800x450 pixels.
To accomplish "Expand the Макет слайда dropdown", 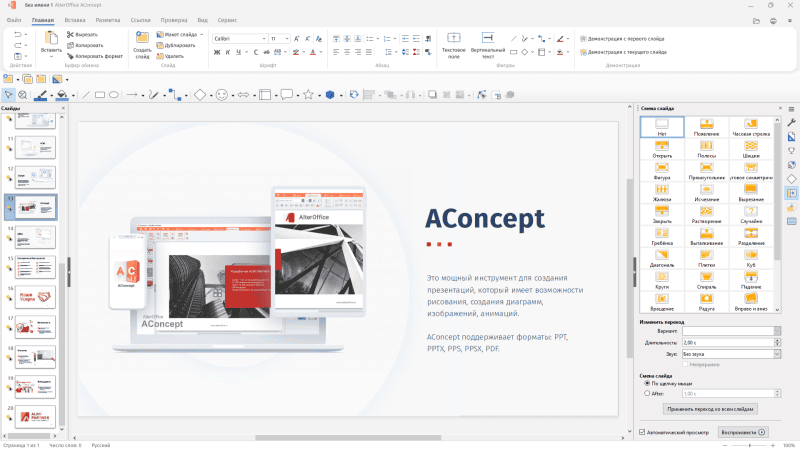I will [x=202, y=34].
